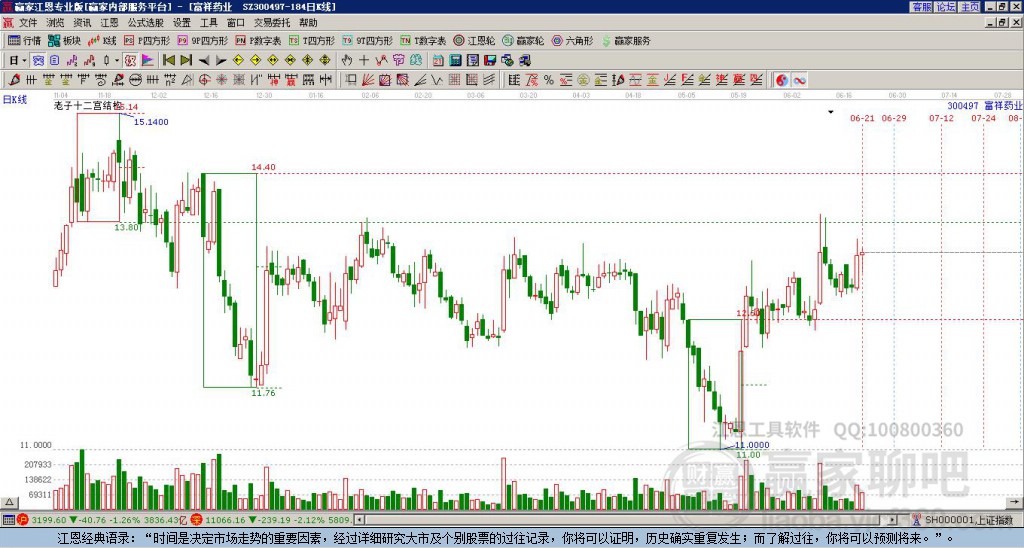The width and height of the screenshot is (1024, 548).
Task: Click the 论坛 button
Action: tap(946, 7)
